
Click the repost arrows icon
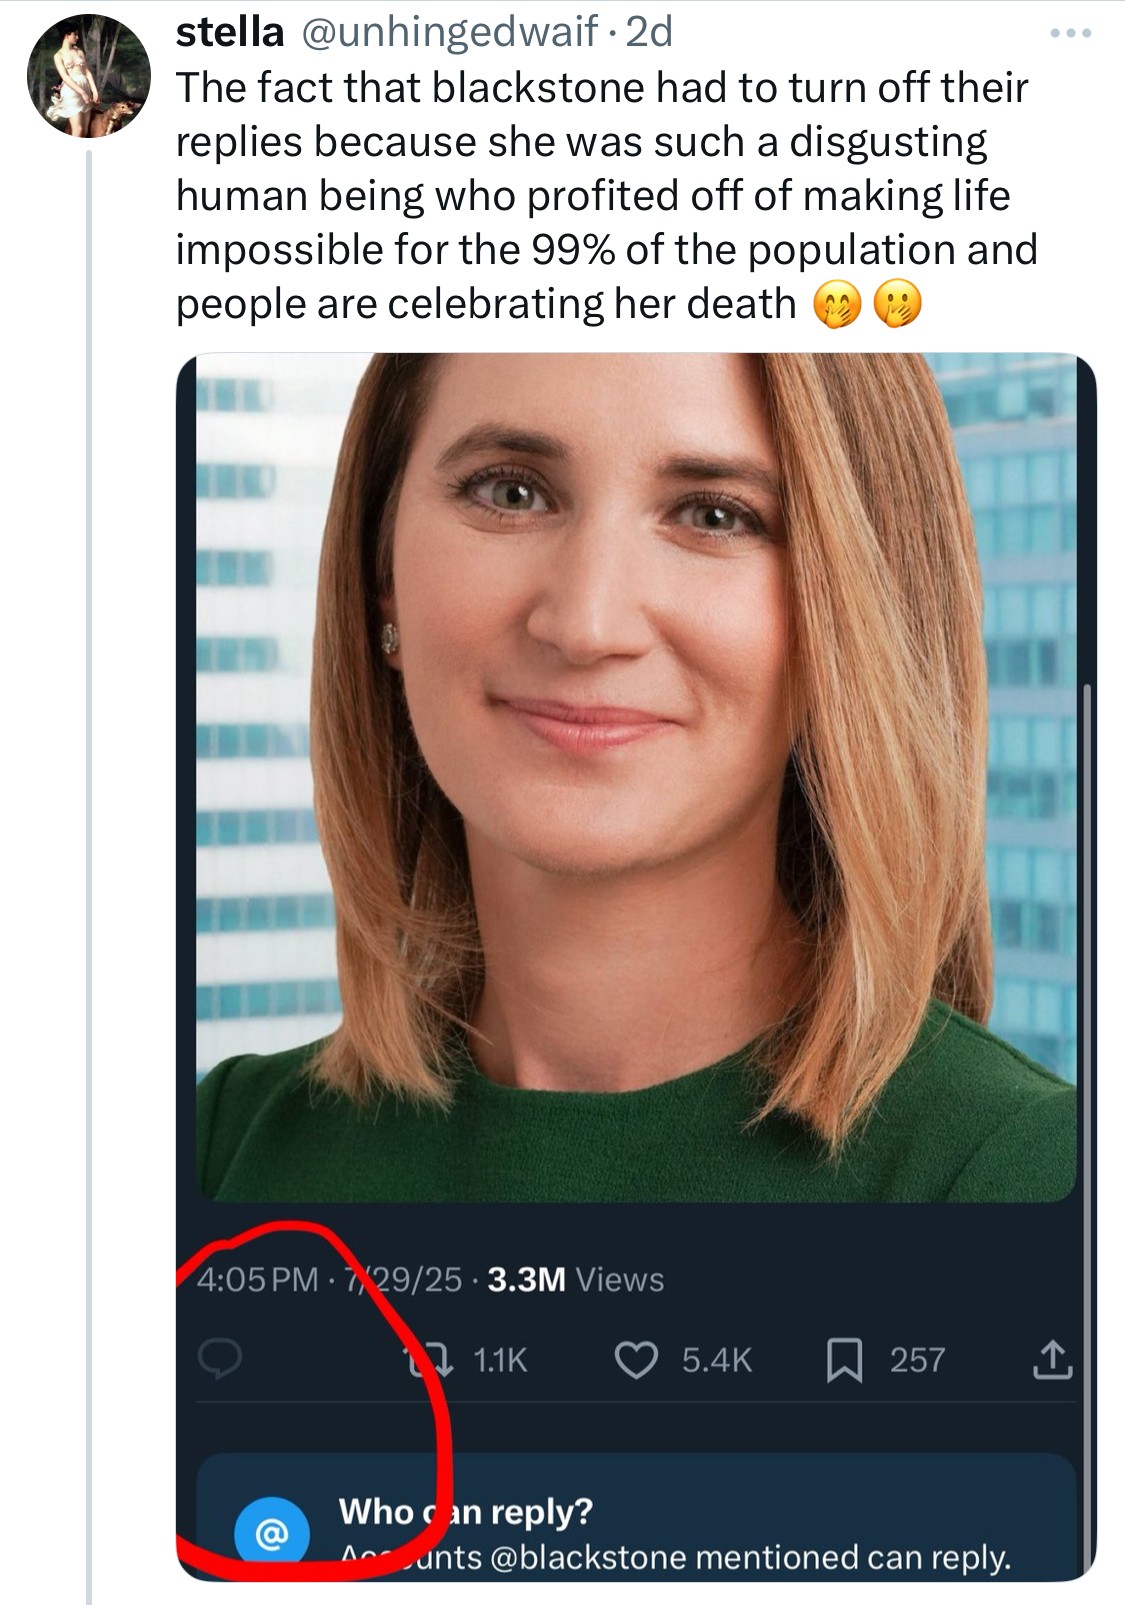(428, 1360)
